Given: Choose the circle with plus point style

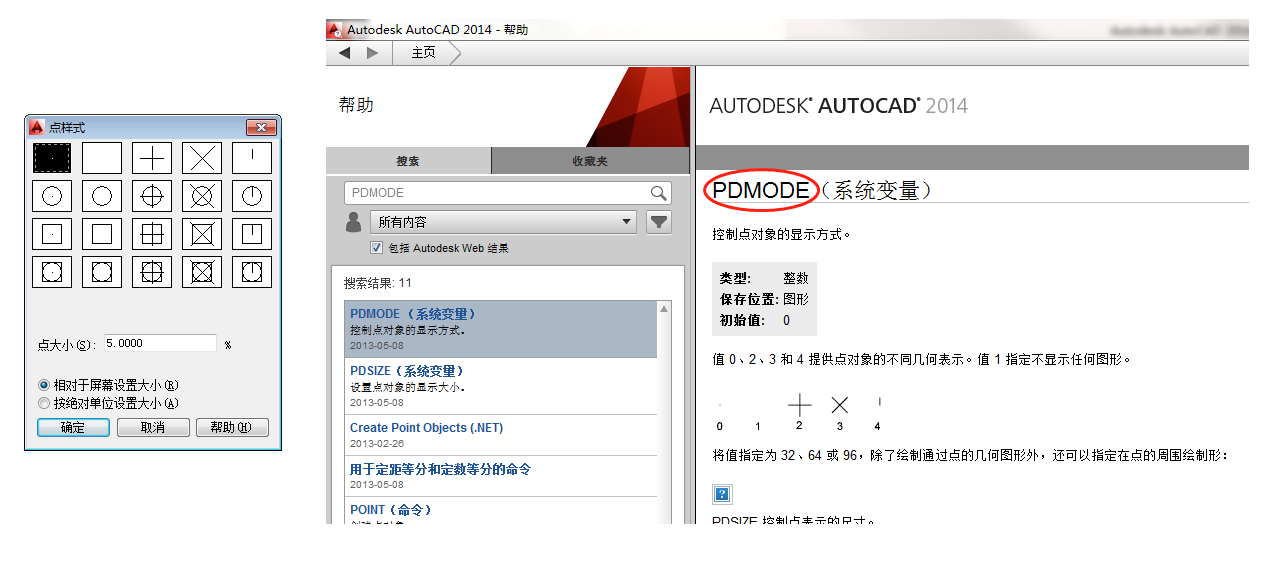Looking at the screenshot, I should [152, 196].
